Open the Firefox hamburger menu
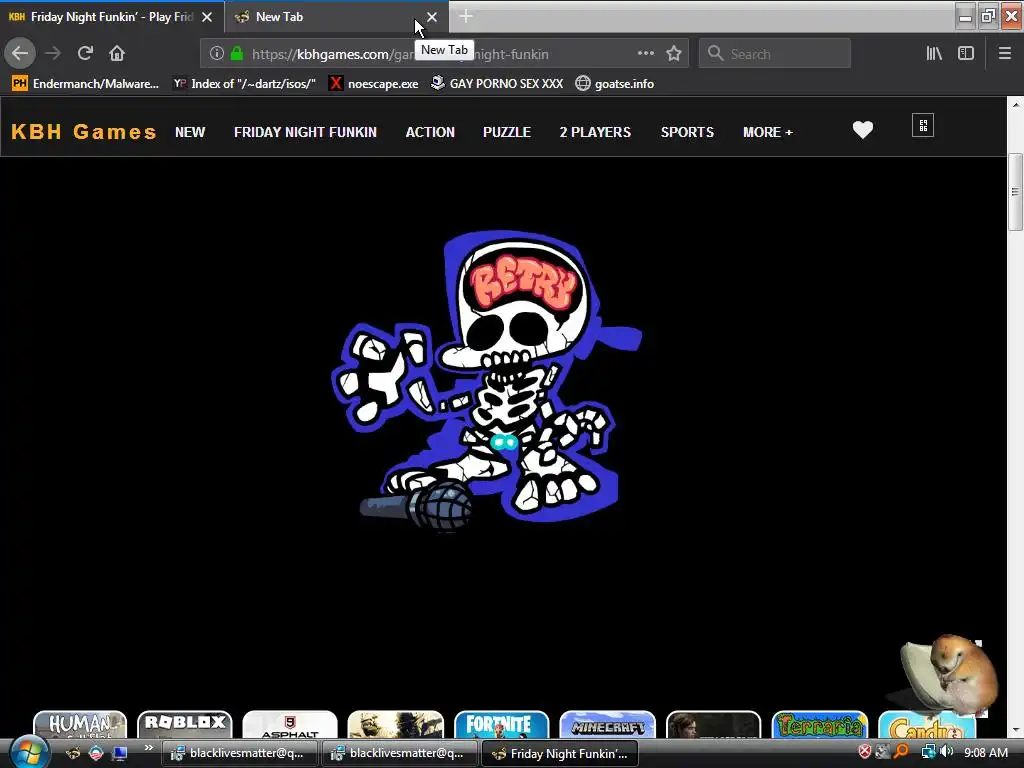This screenshot has width=1024, height=768. [1005, 54]
